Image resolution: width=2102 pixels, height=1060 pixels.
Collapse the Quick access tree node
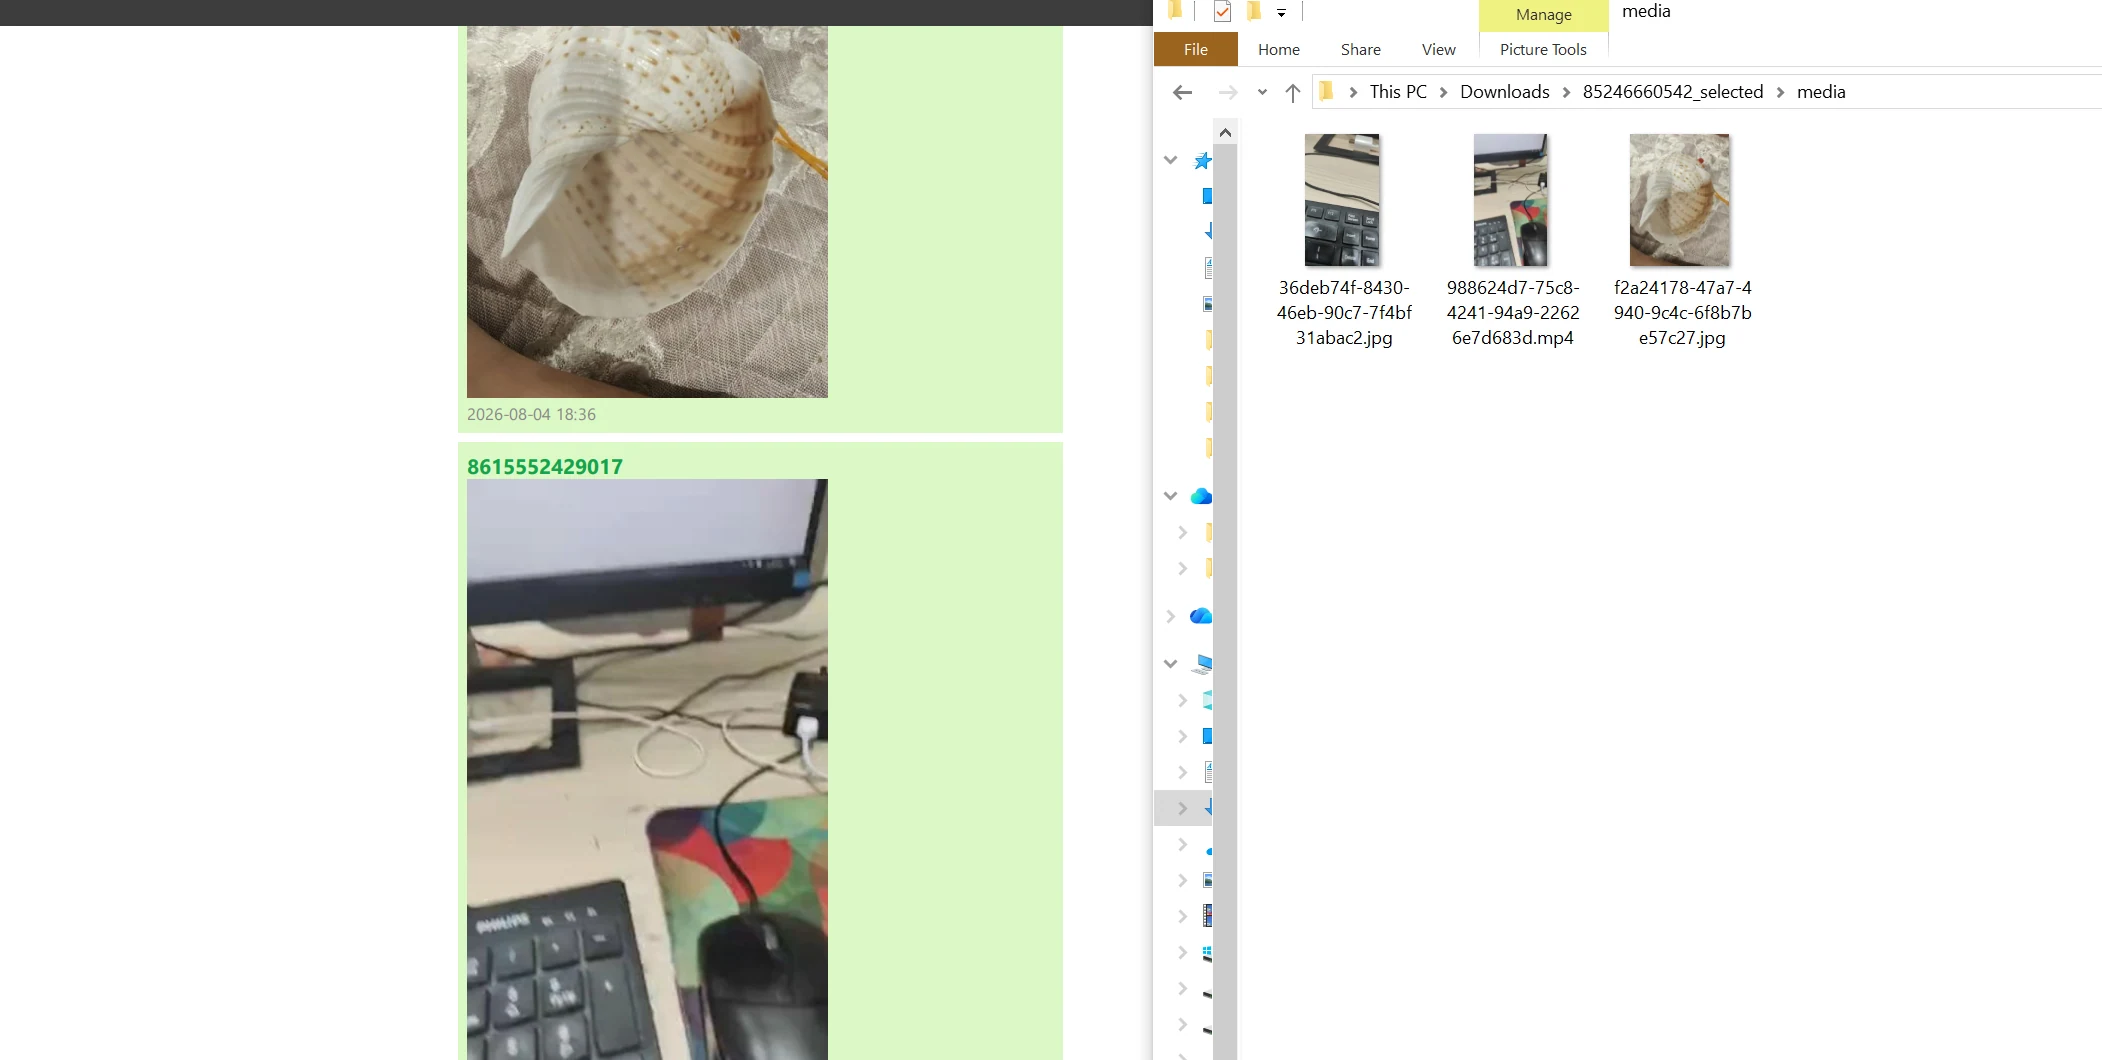point(1170,160)
